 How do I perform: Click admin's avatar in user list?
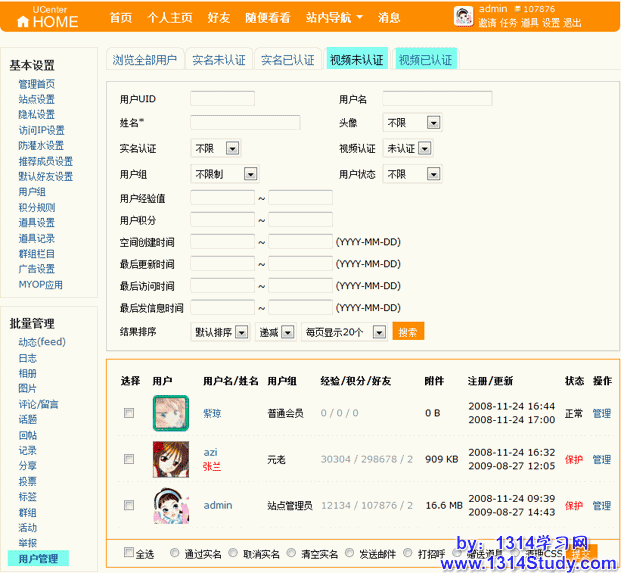(170, 506)
